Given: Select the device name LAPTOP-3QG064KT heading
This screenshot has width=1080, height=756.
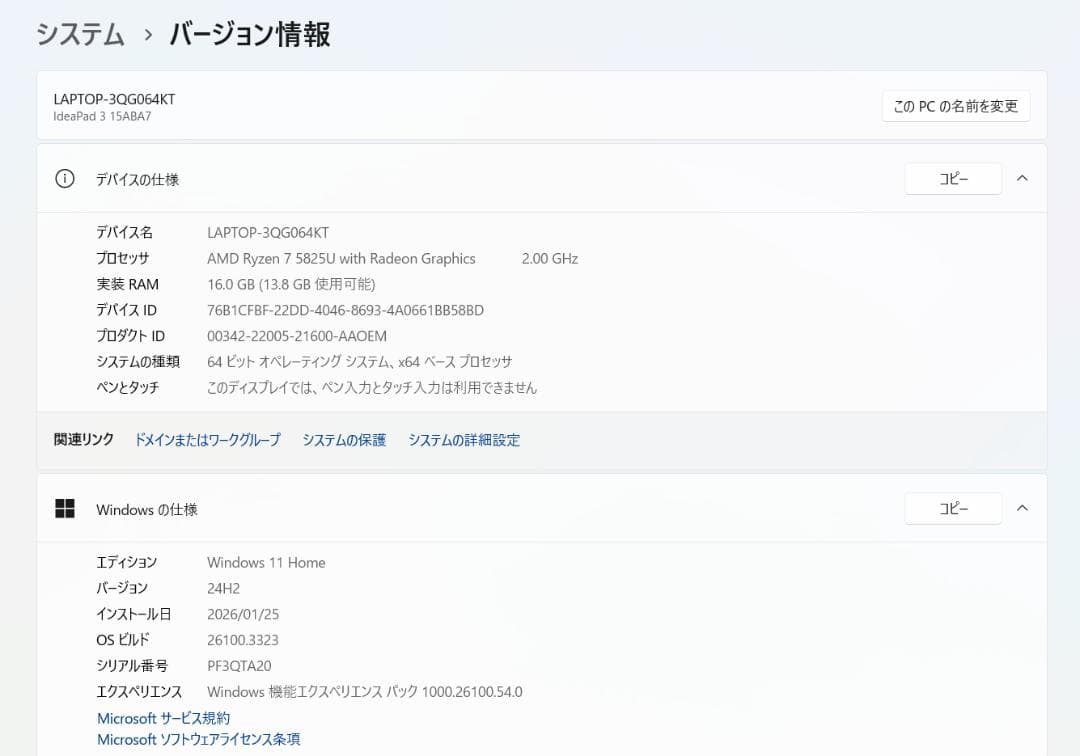Looking at the screenshot, I should (114, 98).
